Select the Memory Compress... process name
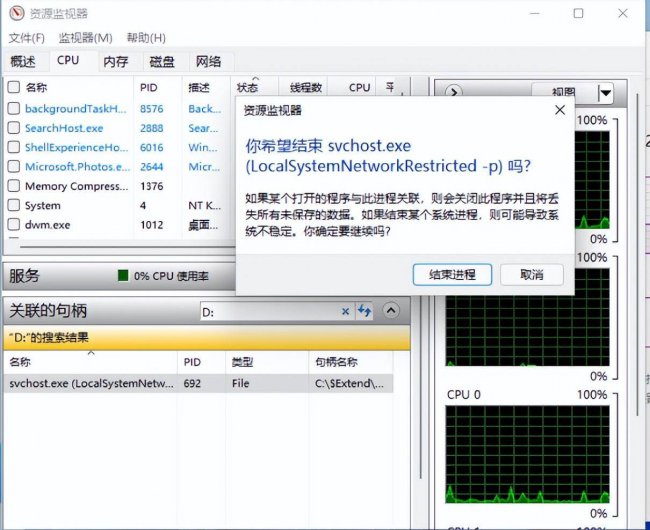The image size is (650, 530). [x=76, y=186]
